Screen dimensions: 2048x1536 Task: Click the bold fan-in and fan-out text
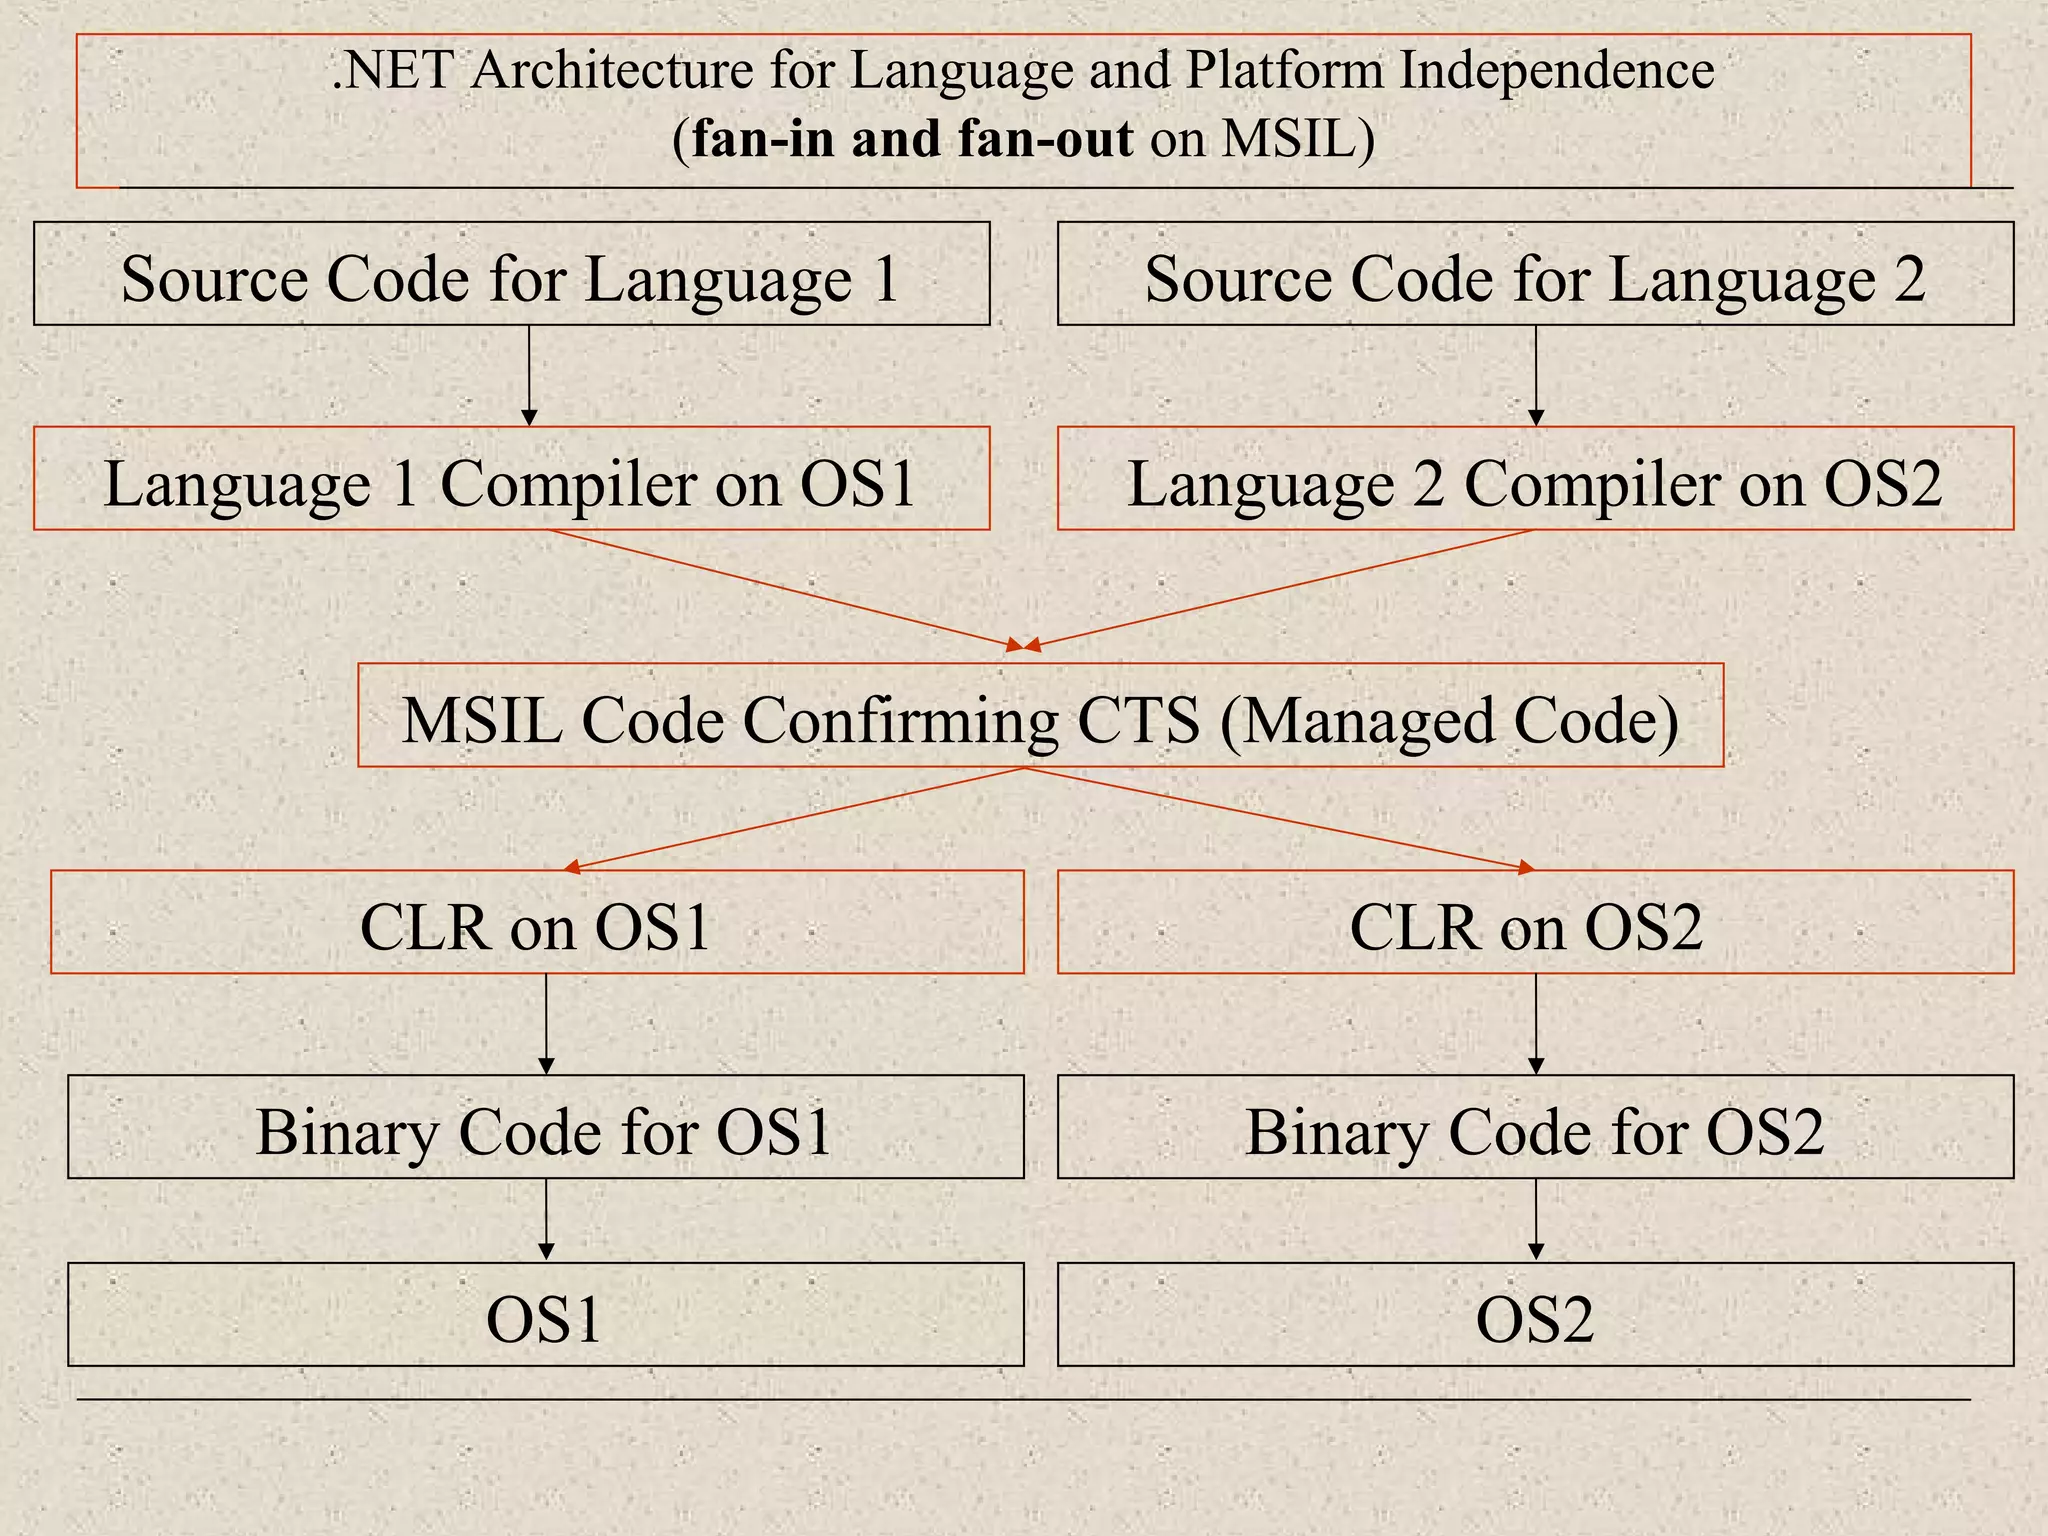click(x=911, y=138)
